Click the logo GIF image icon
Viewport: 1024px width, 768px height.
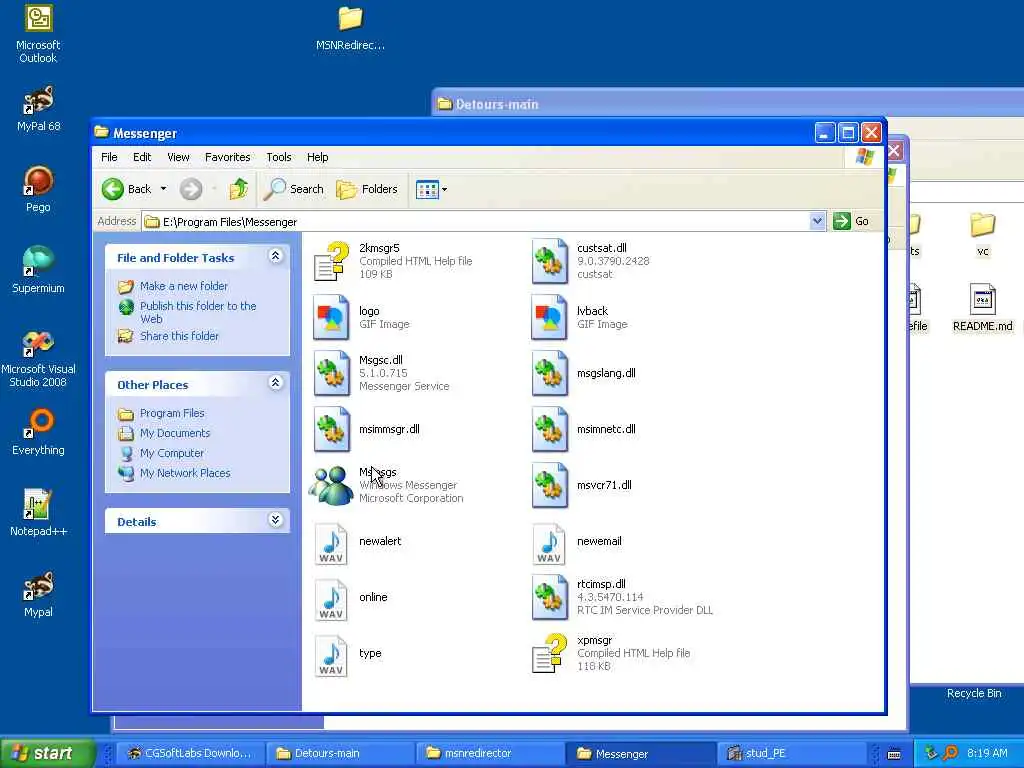[331, 317]
